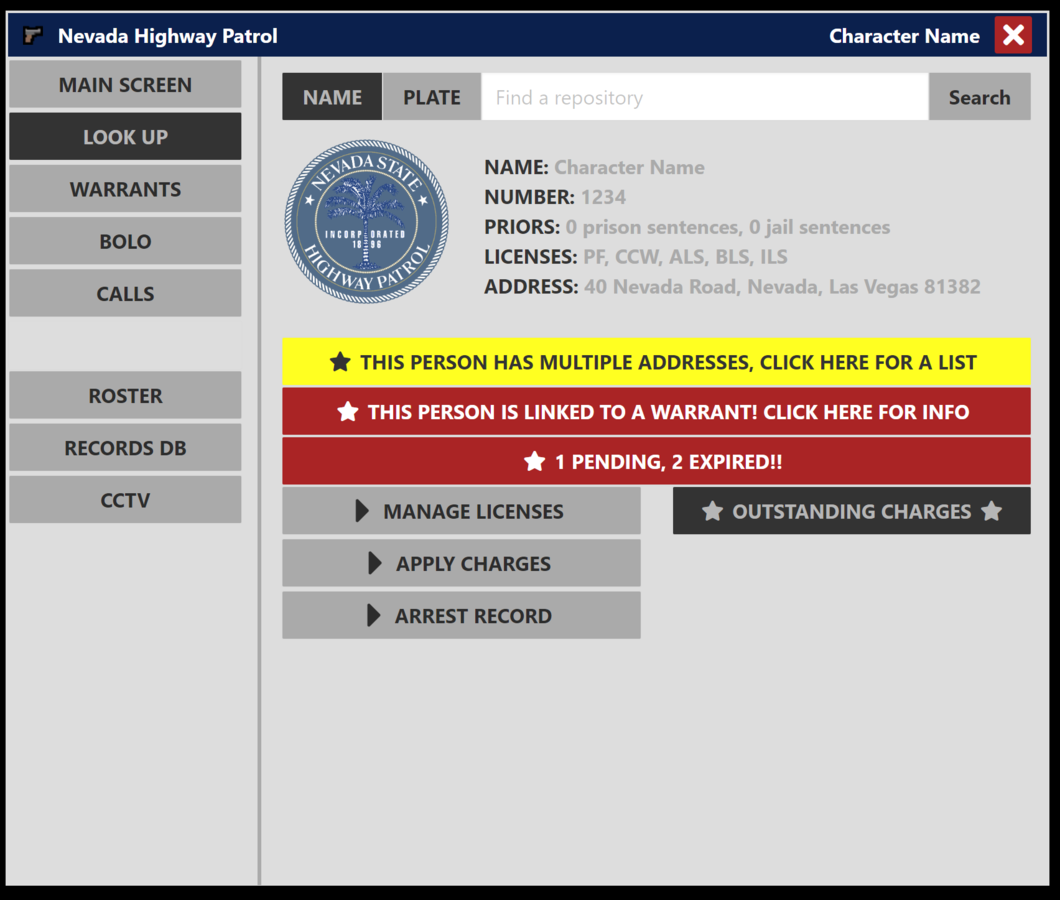Click the Nevada State Highway Patrol seal
1060x900 pixels.
pos(367,221)
